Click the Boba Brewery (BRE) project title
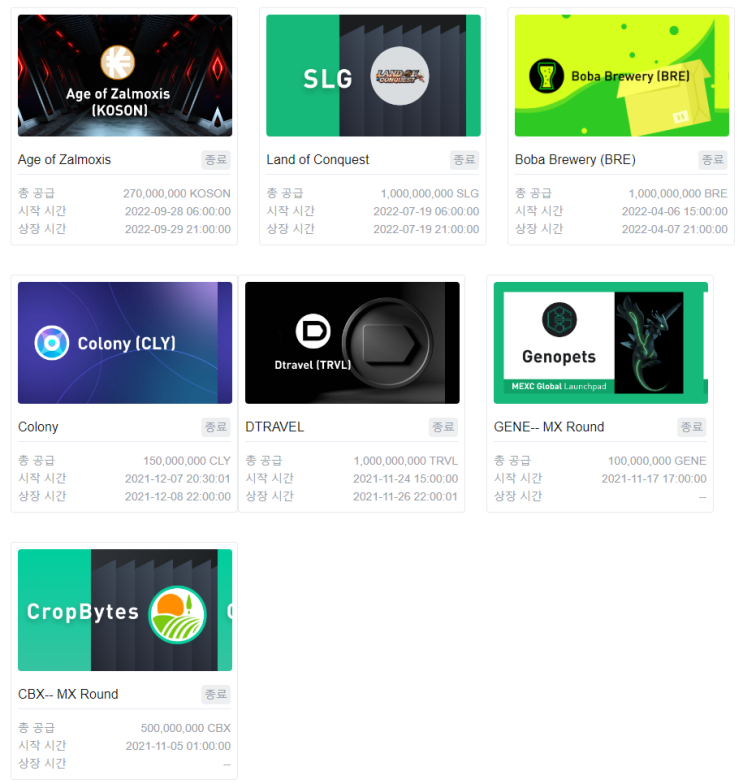This screenshot has width=743, height=784. 576,160
